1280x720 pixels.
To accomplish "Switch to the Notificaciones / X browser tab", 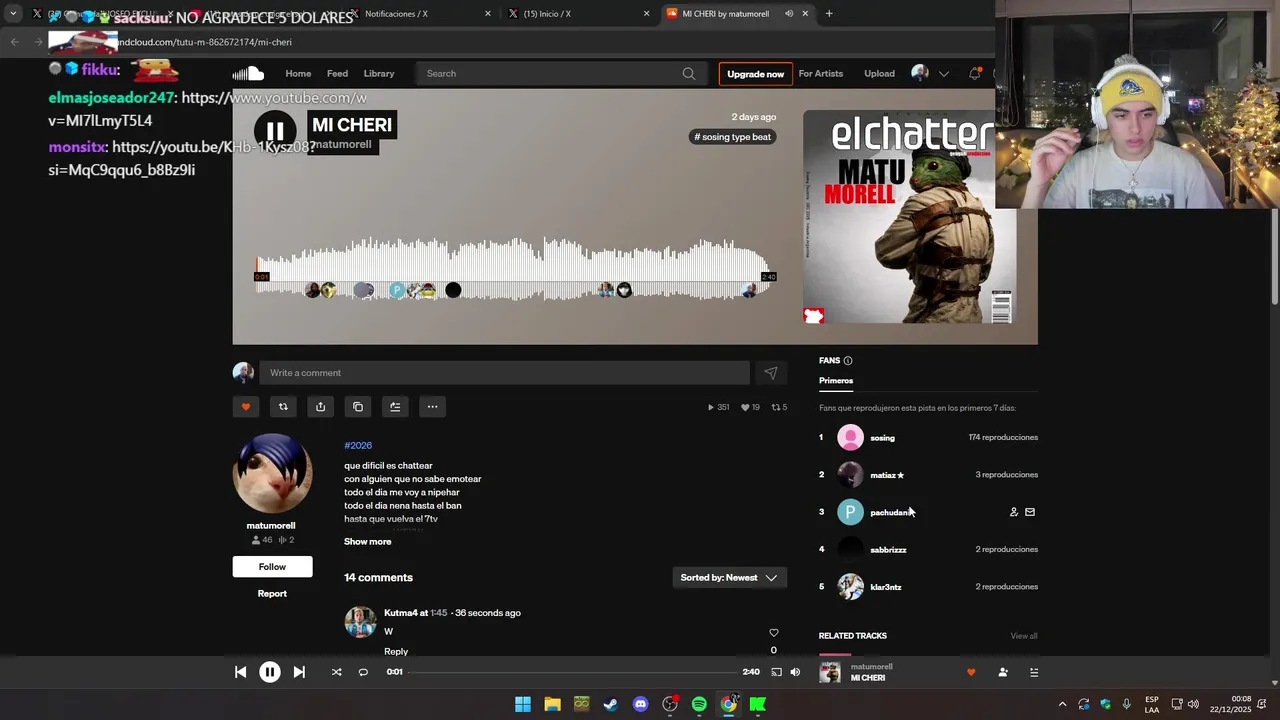I will pyautogui.click(x=420, y=14).
